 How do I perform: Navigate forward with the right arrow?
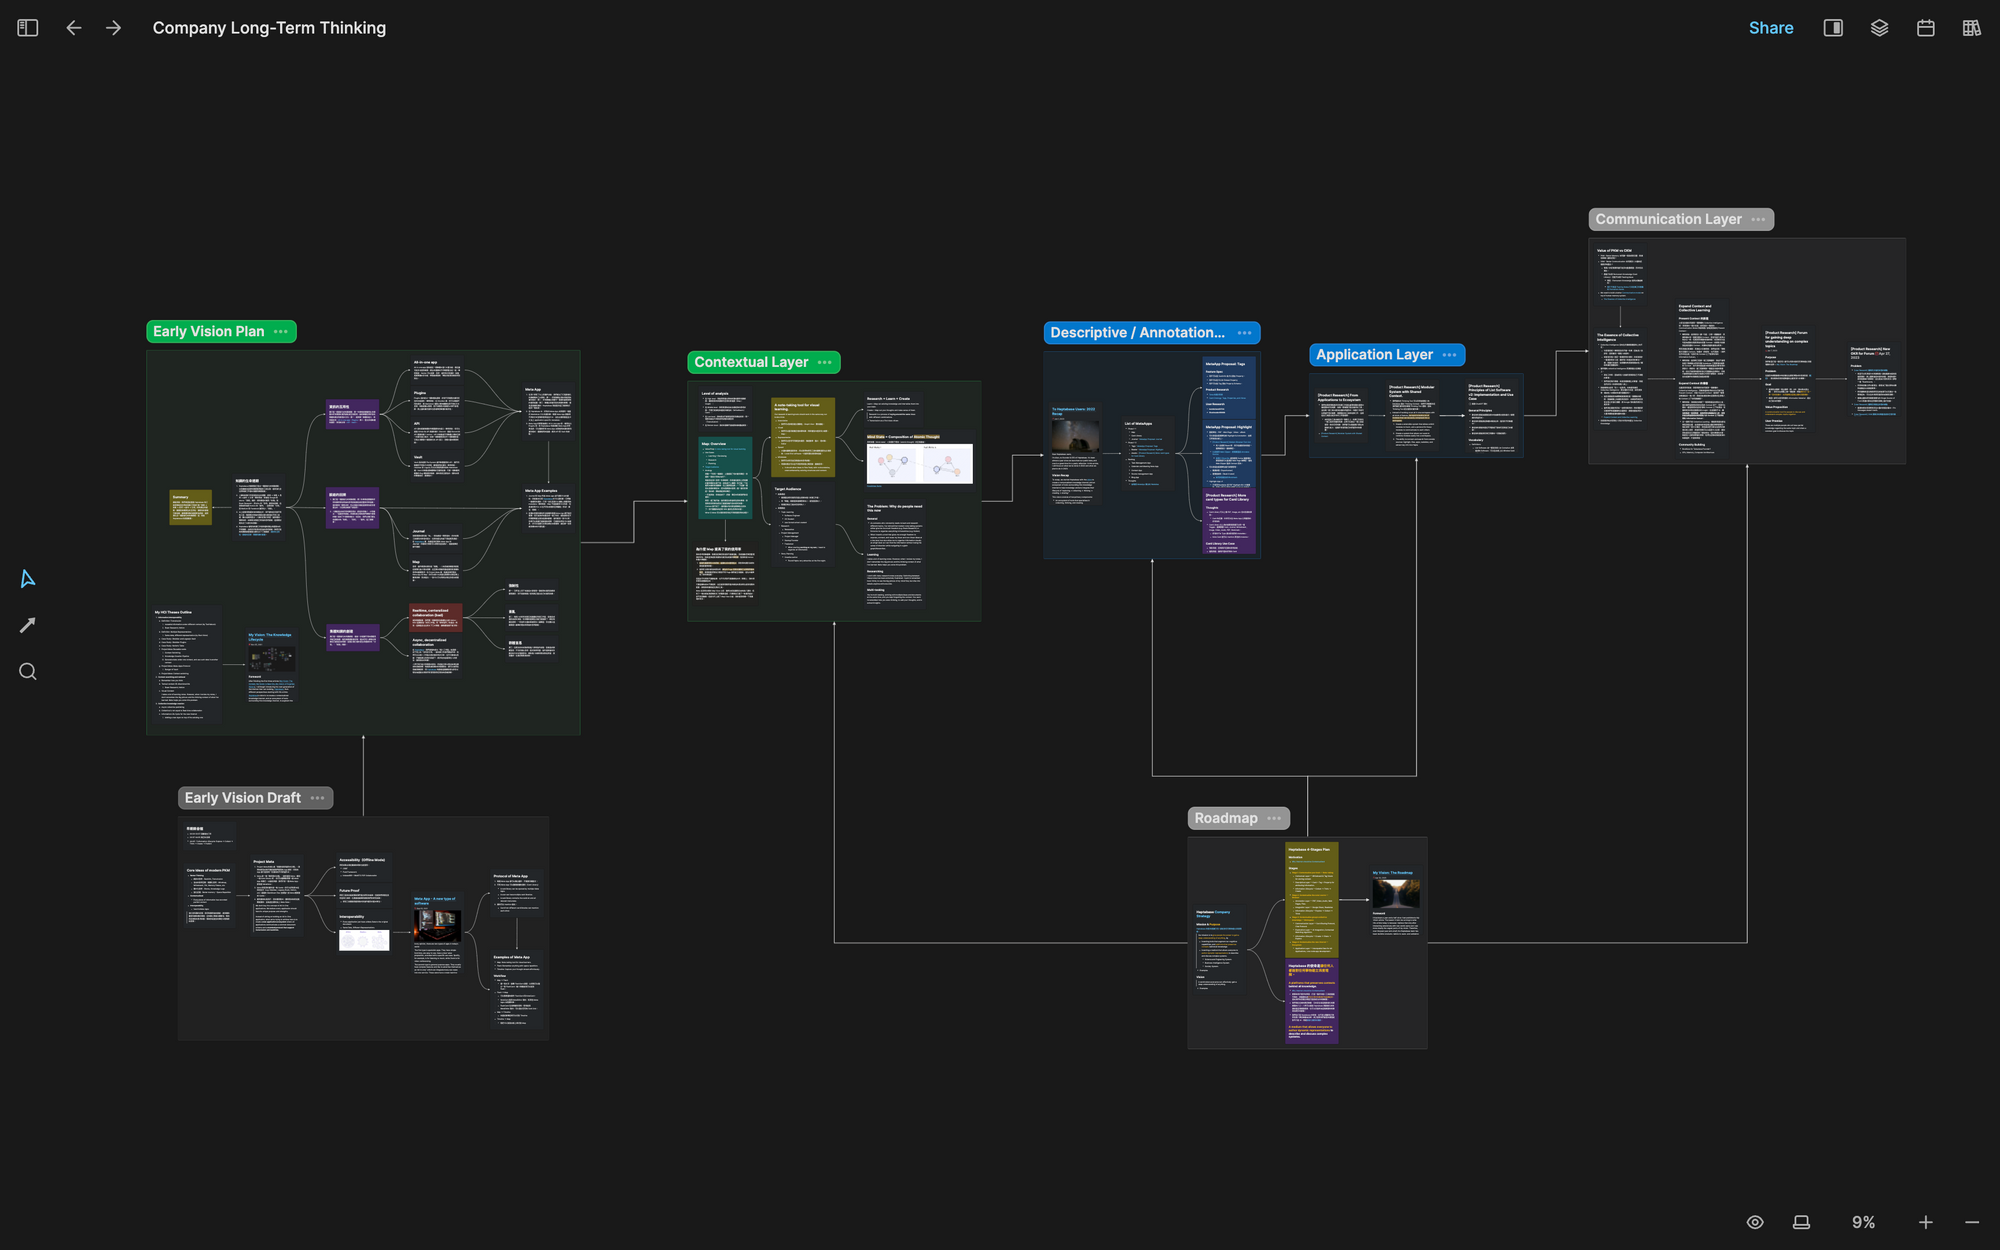click(114, 28)
